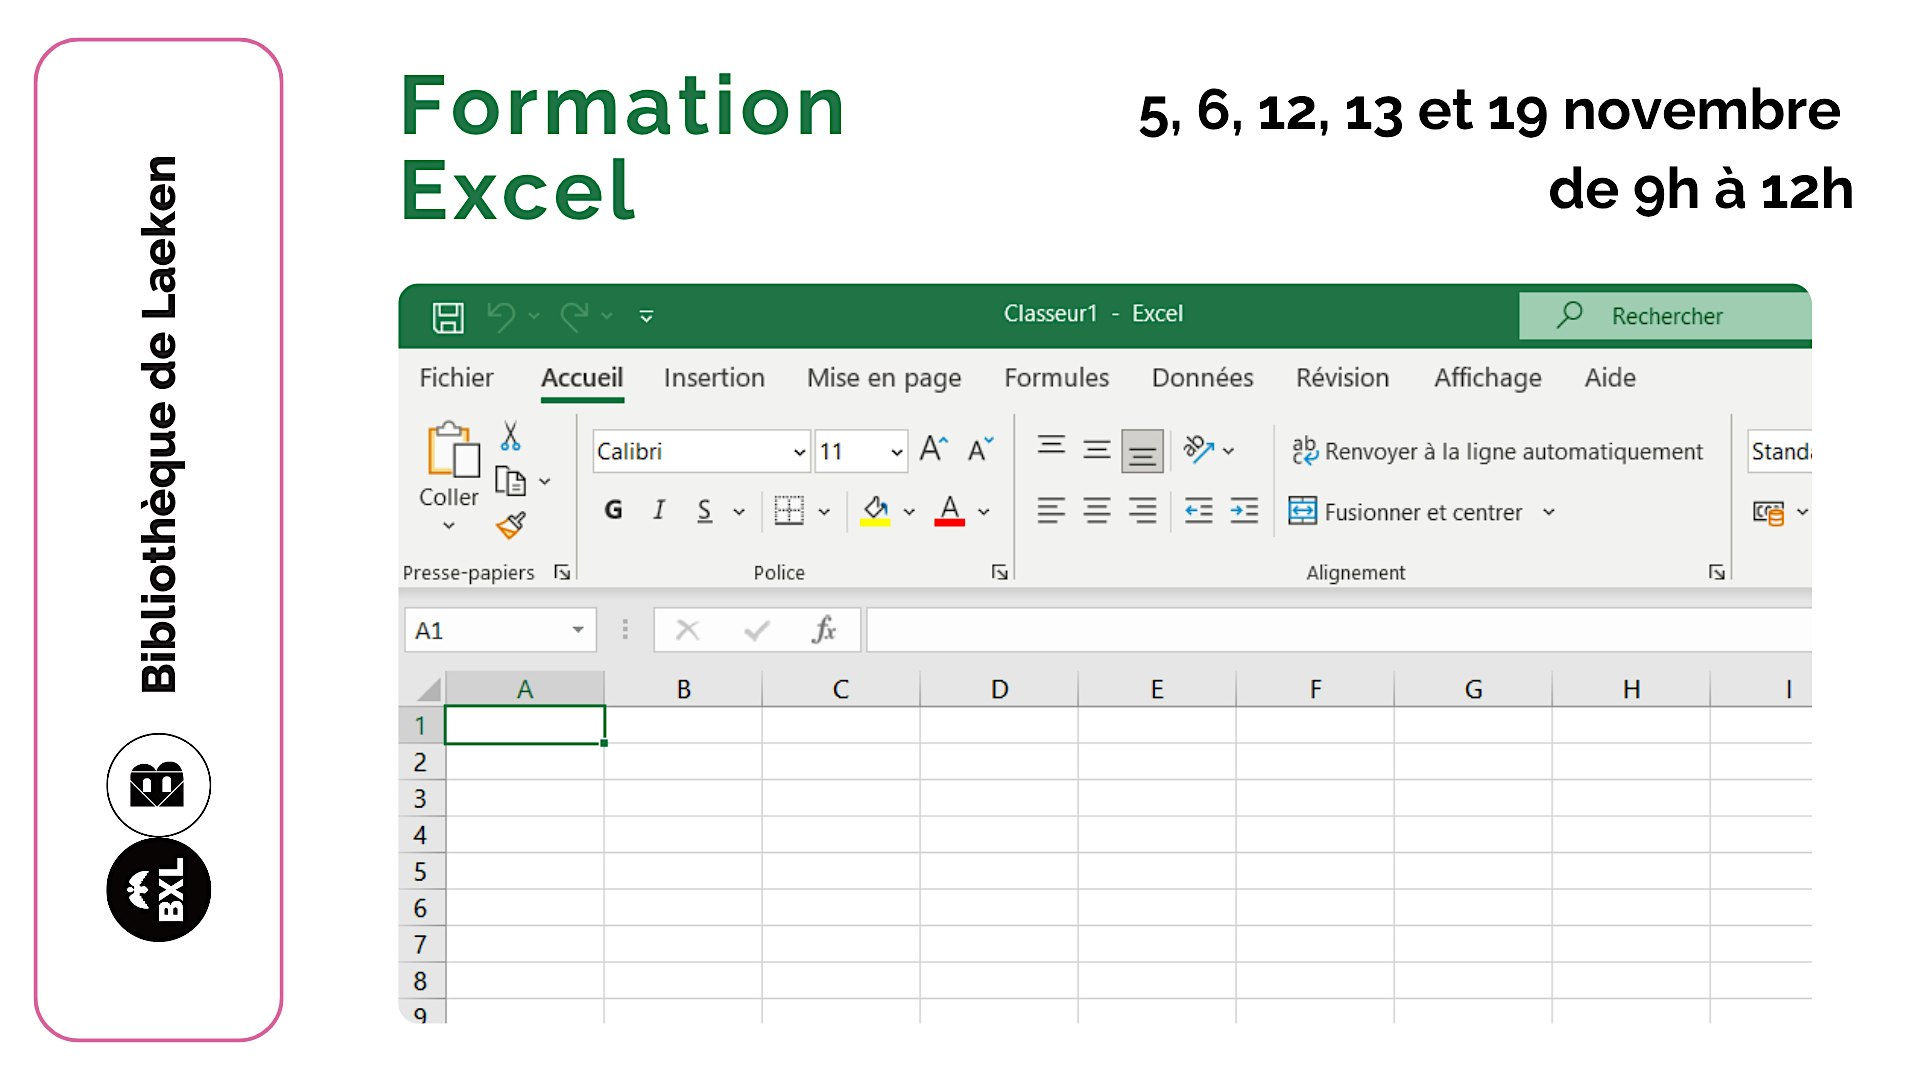Open the Alignement group dialog launcher

pyautogui.click(x=1716, y=572)
